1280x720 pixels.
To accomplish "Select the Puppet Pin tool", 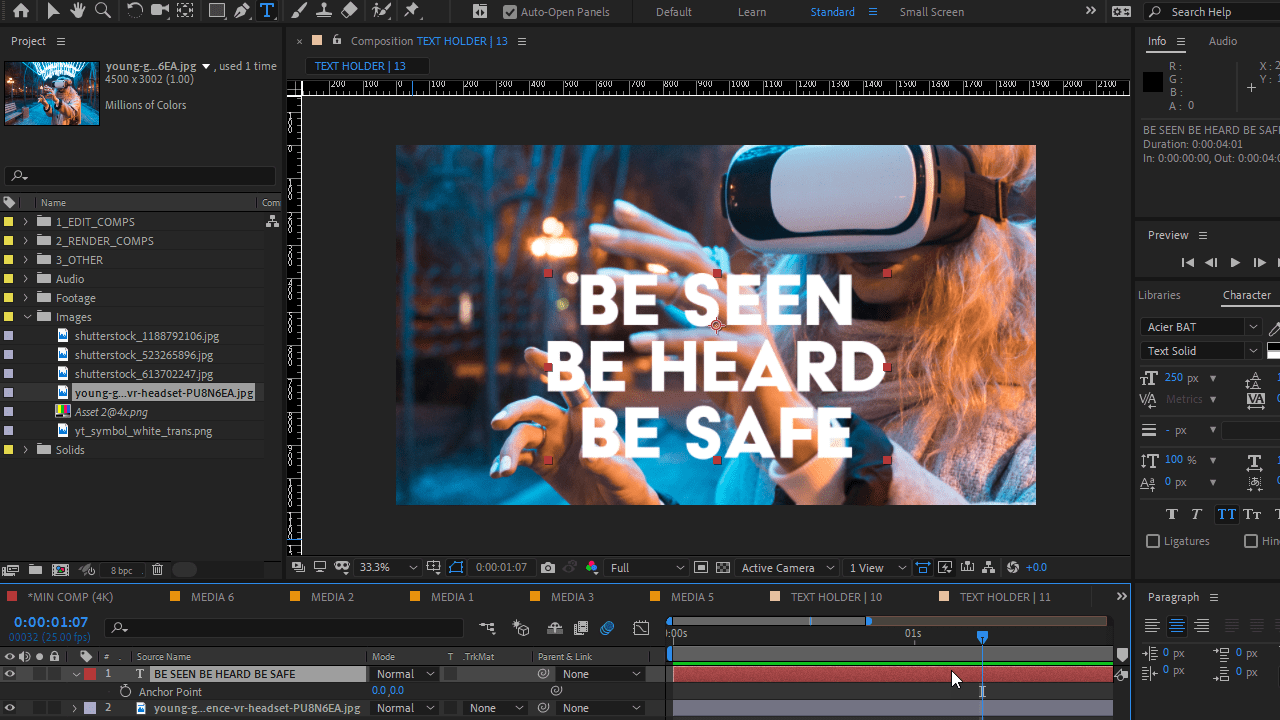I will pyautogui.click(x=413, y=11).
